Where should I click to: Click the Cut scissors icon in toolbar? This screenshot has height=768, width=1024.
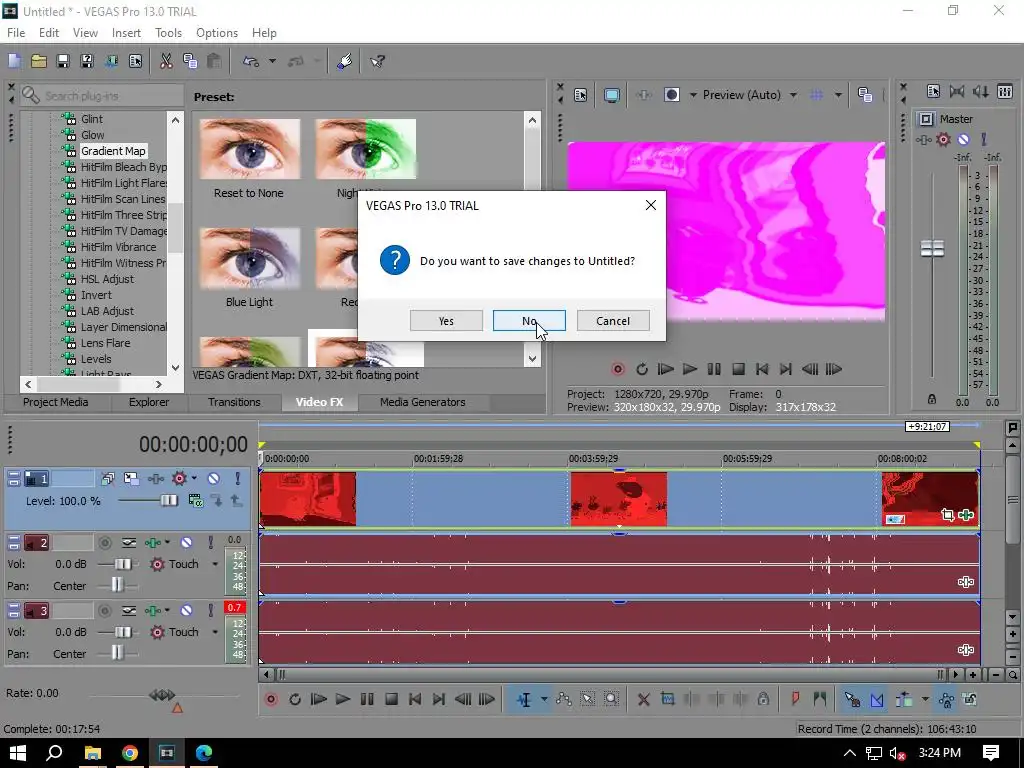point(166,61)
